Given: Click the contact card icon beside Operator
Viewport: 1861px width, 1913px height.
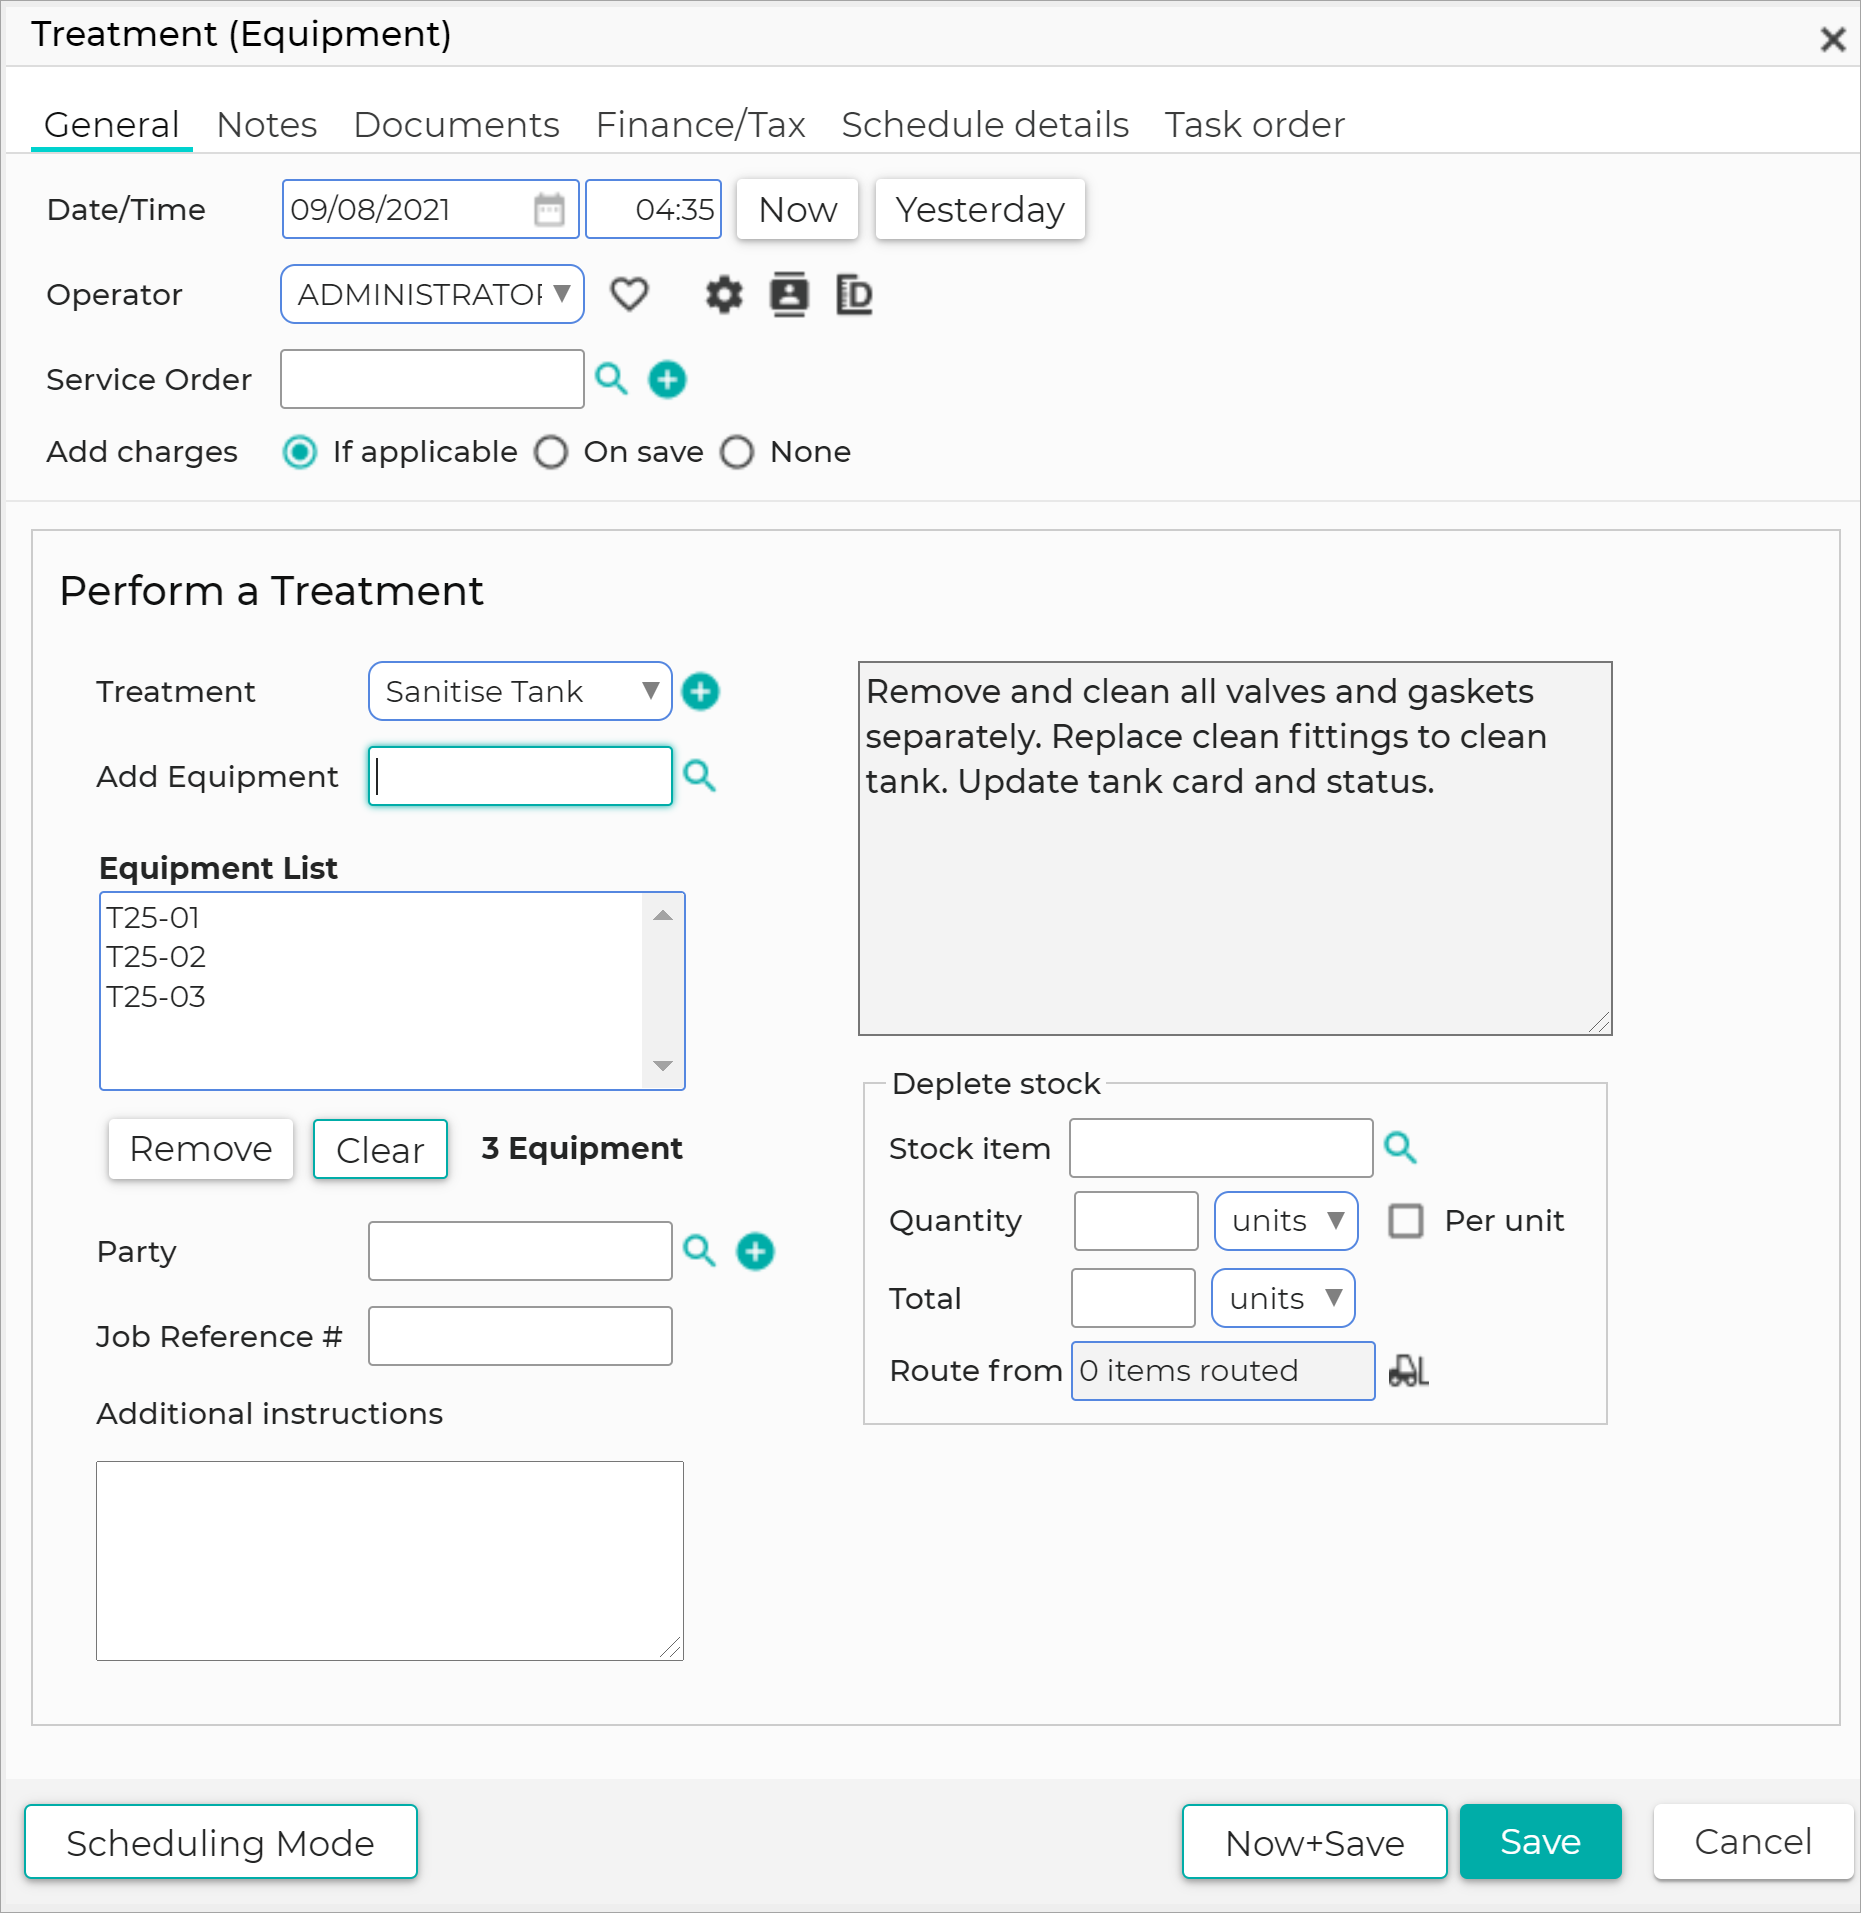Looking at the screenshot, I should click(x=789, y=294).
